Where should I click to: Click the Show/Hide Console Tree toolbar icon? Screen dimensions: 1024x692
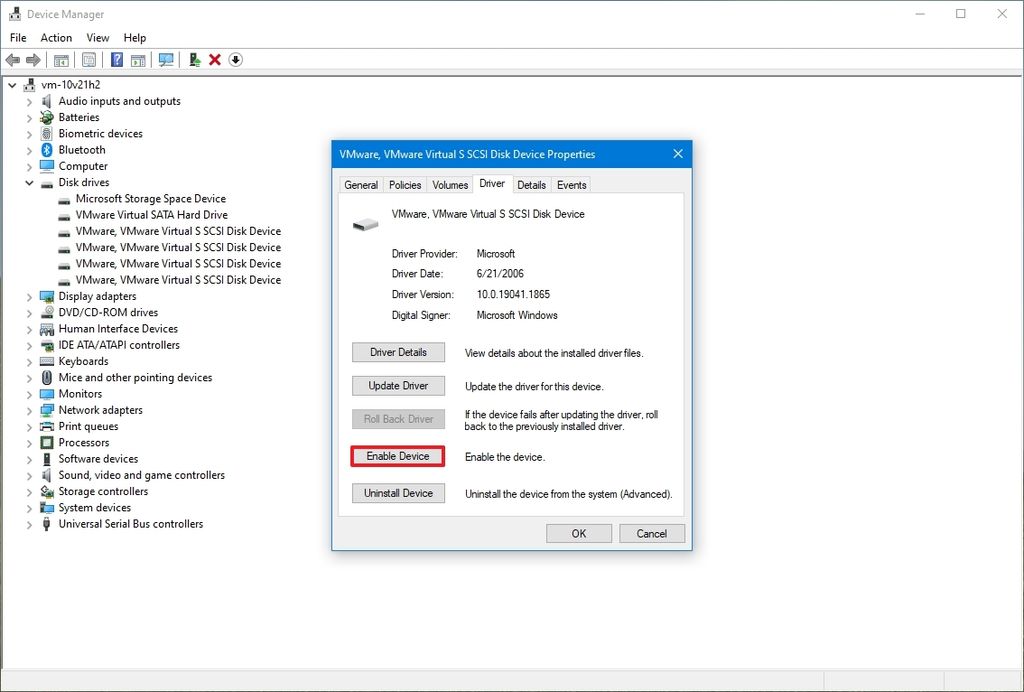pos(61,59)
